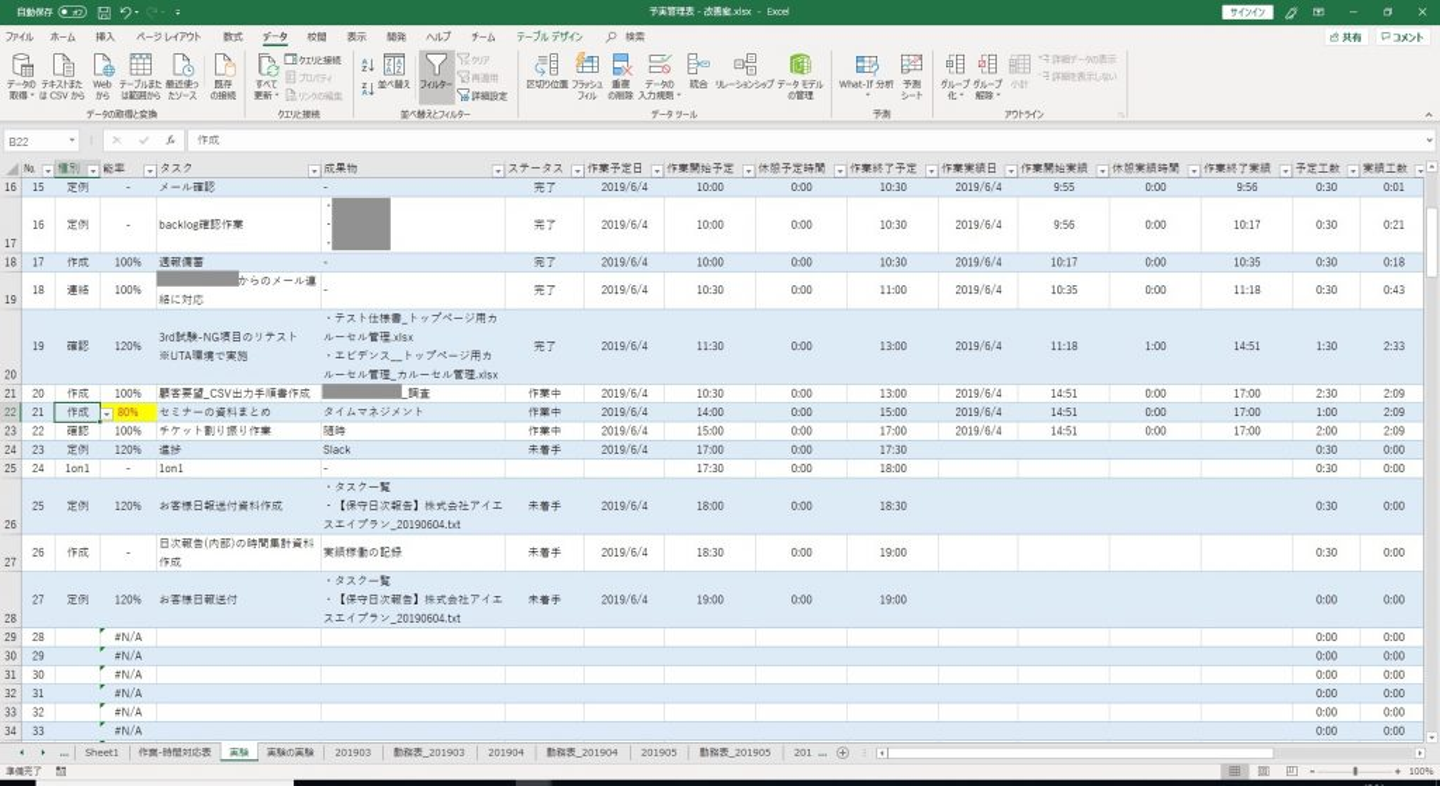Select the cell reading チケット割り振り作業

point(238,431)
